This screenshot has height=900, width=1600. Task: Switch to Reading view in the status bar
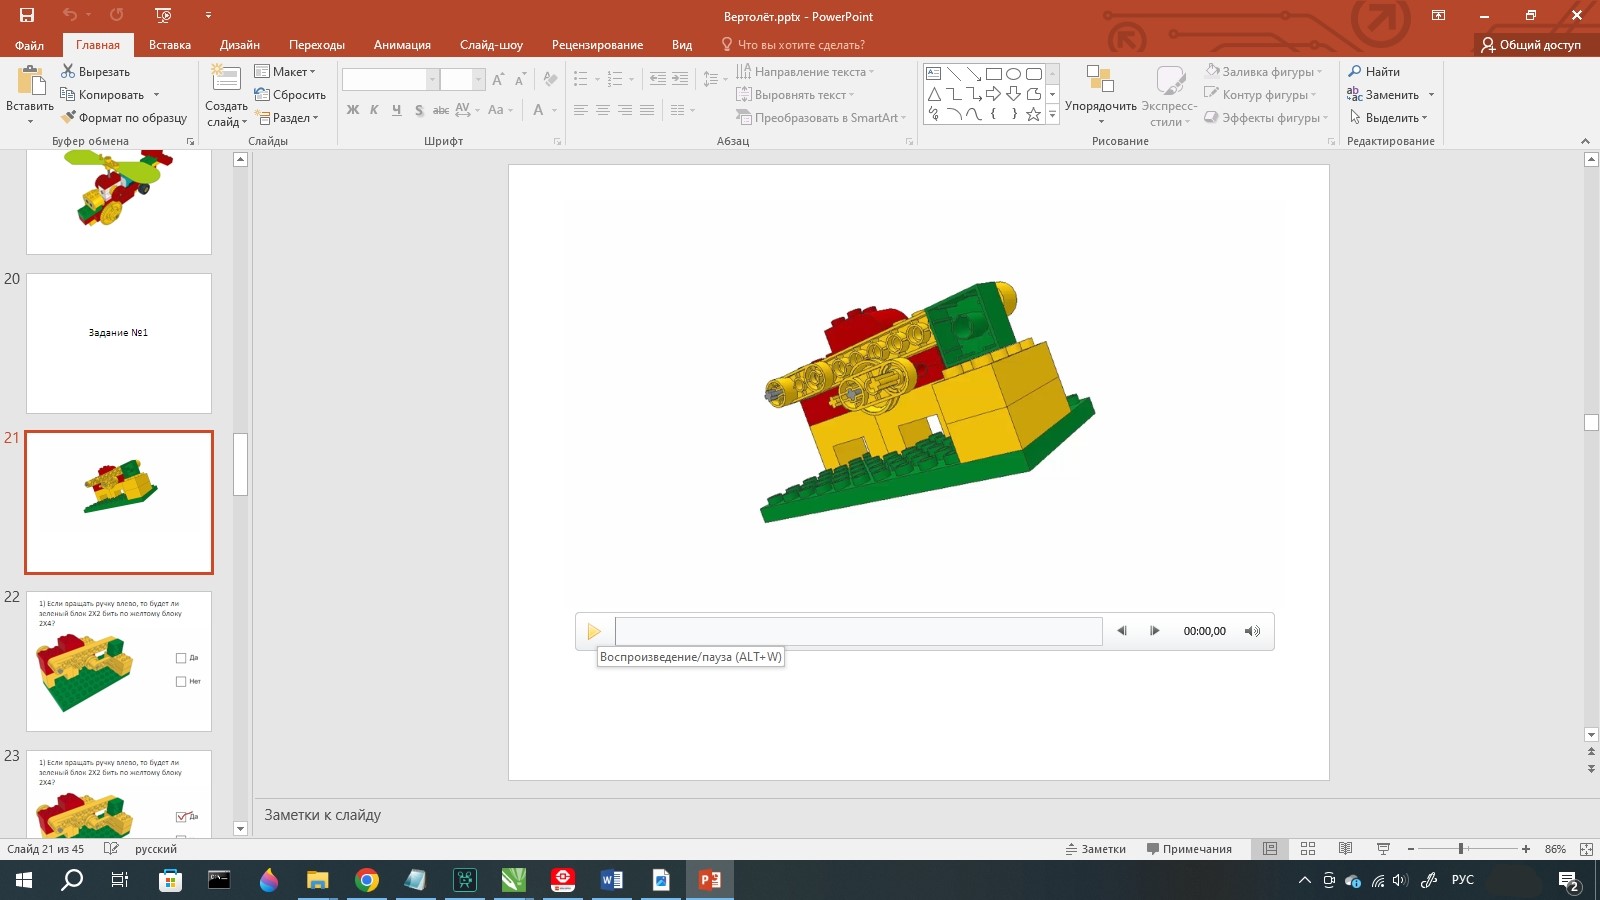click(x=1345, y=849)
